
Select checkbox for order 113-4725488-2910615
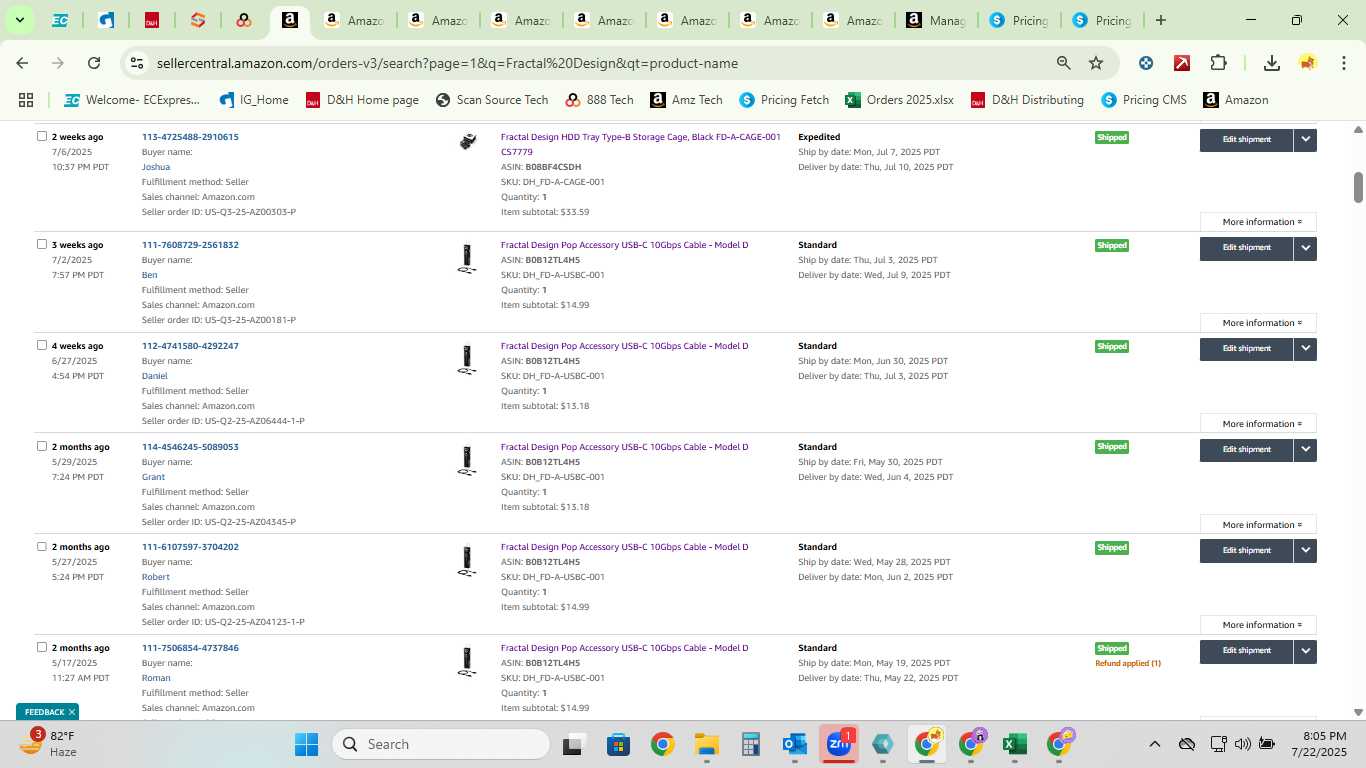tap(42, 136)
